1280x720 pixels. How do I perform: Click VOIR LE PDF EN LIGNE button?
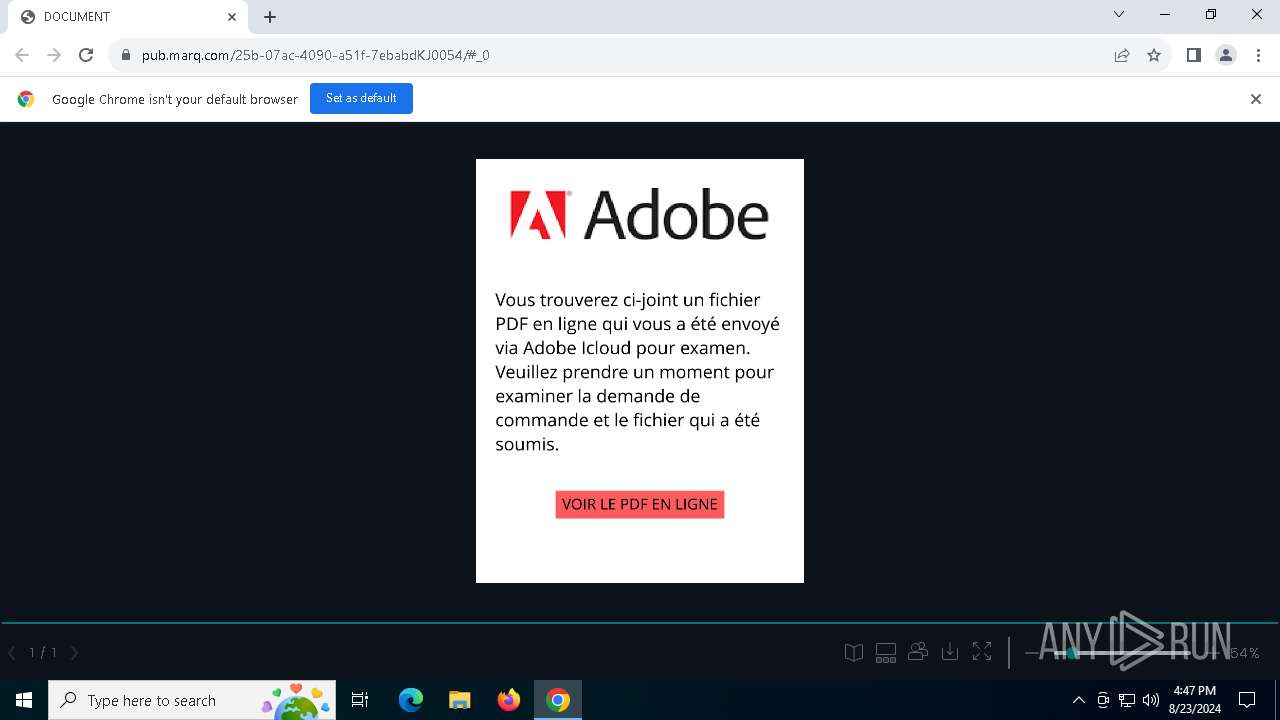click(x=640, y=504)
